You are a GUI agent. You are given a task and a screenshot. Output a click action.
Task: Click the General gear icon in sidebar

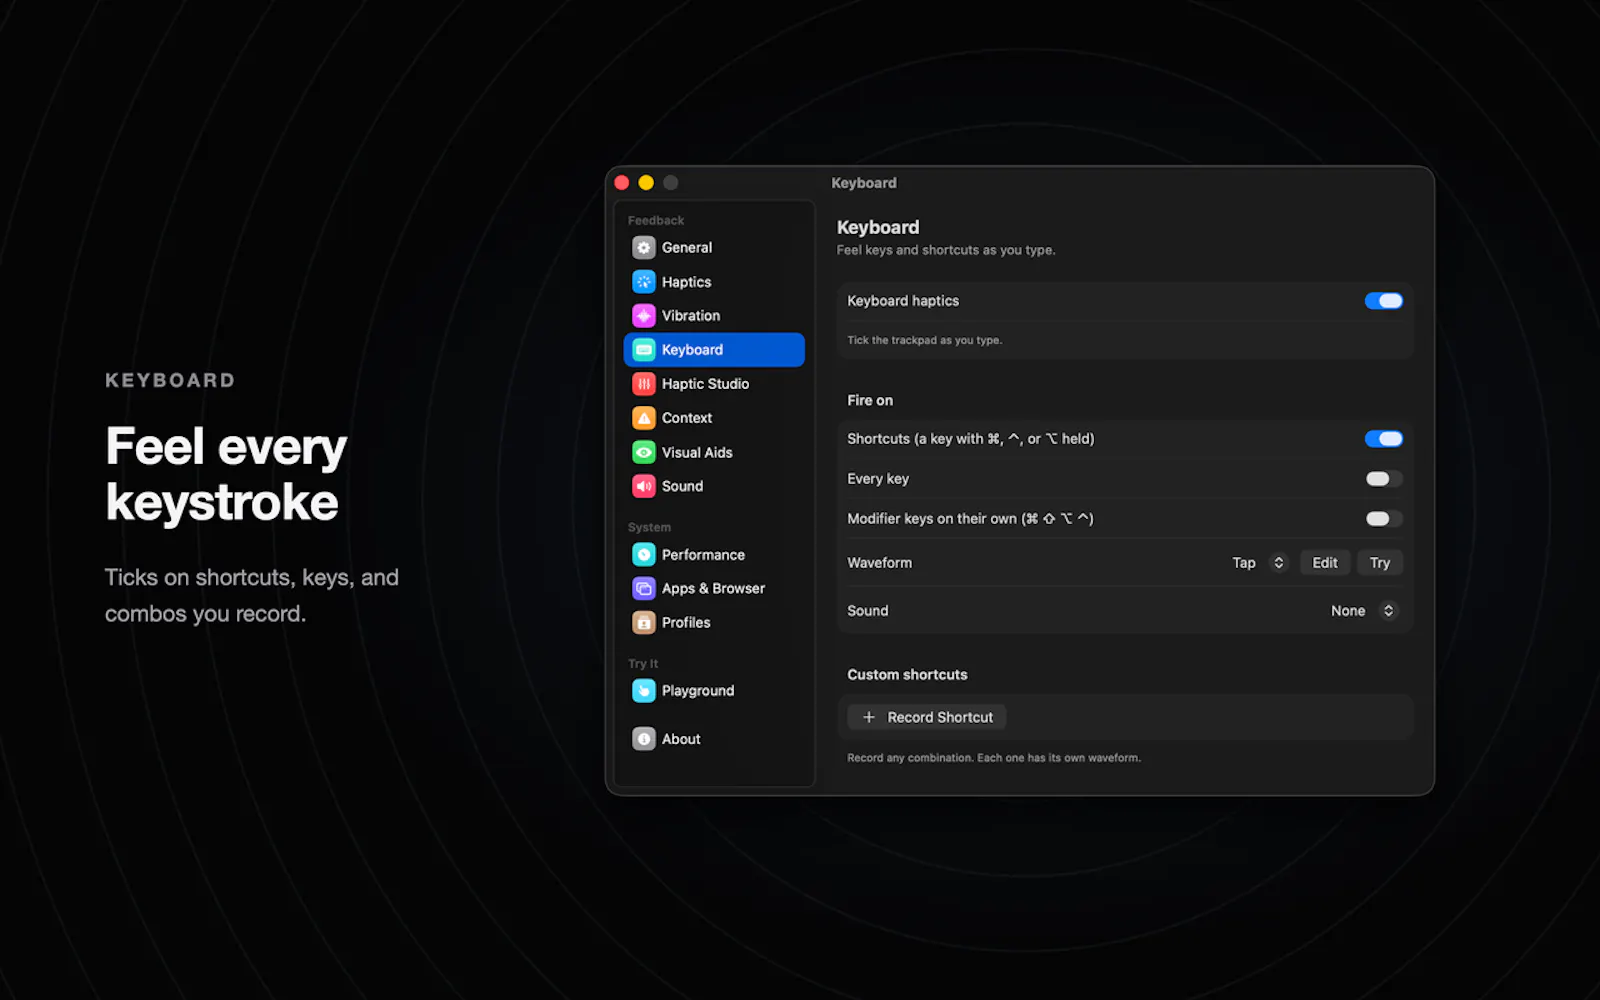pos(644,248)
